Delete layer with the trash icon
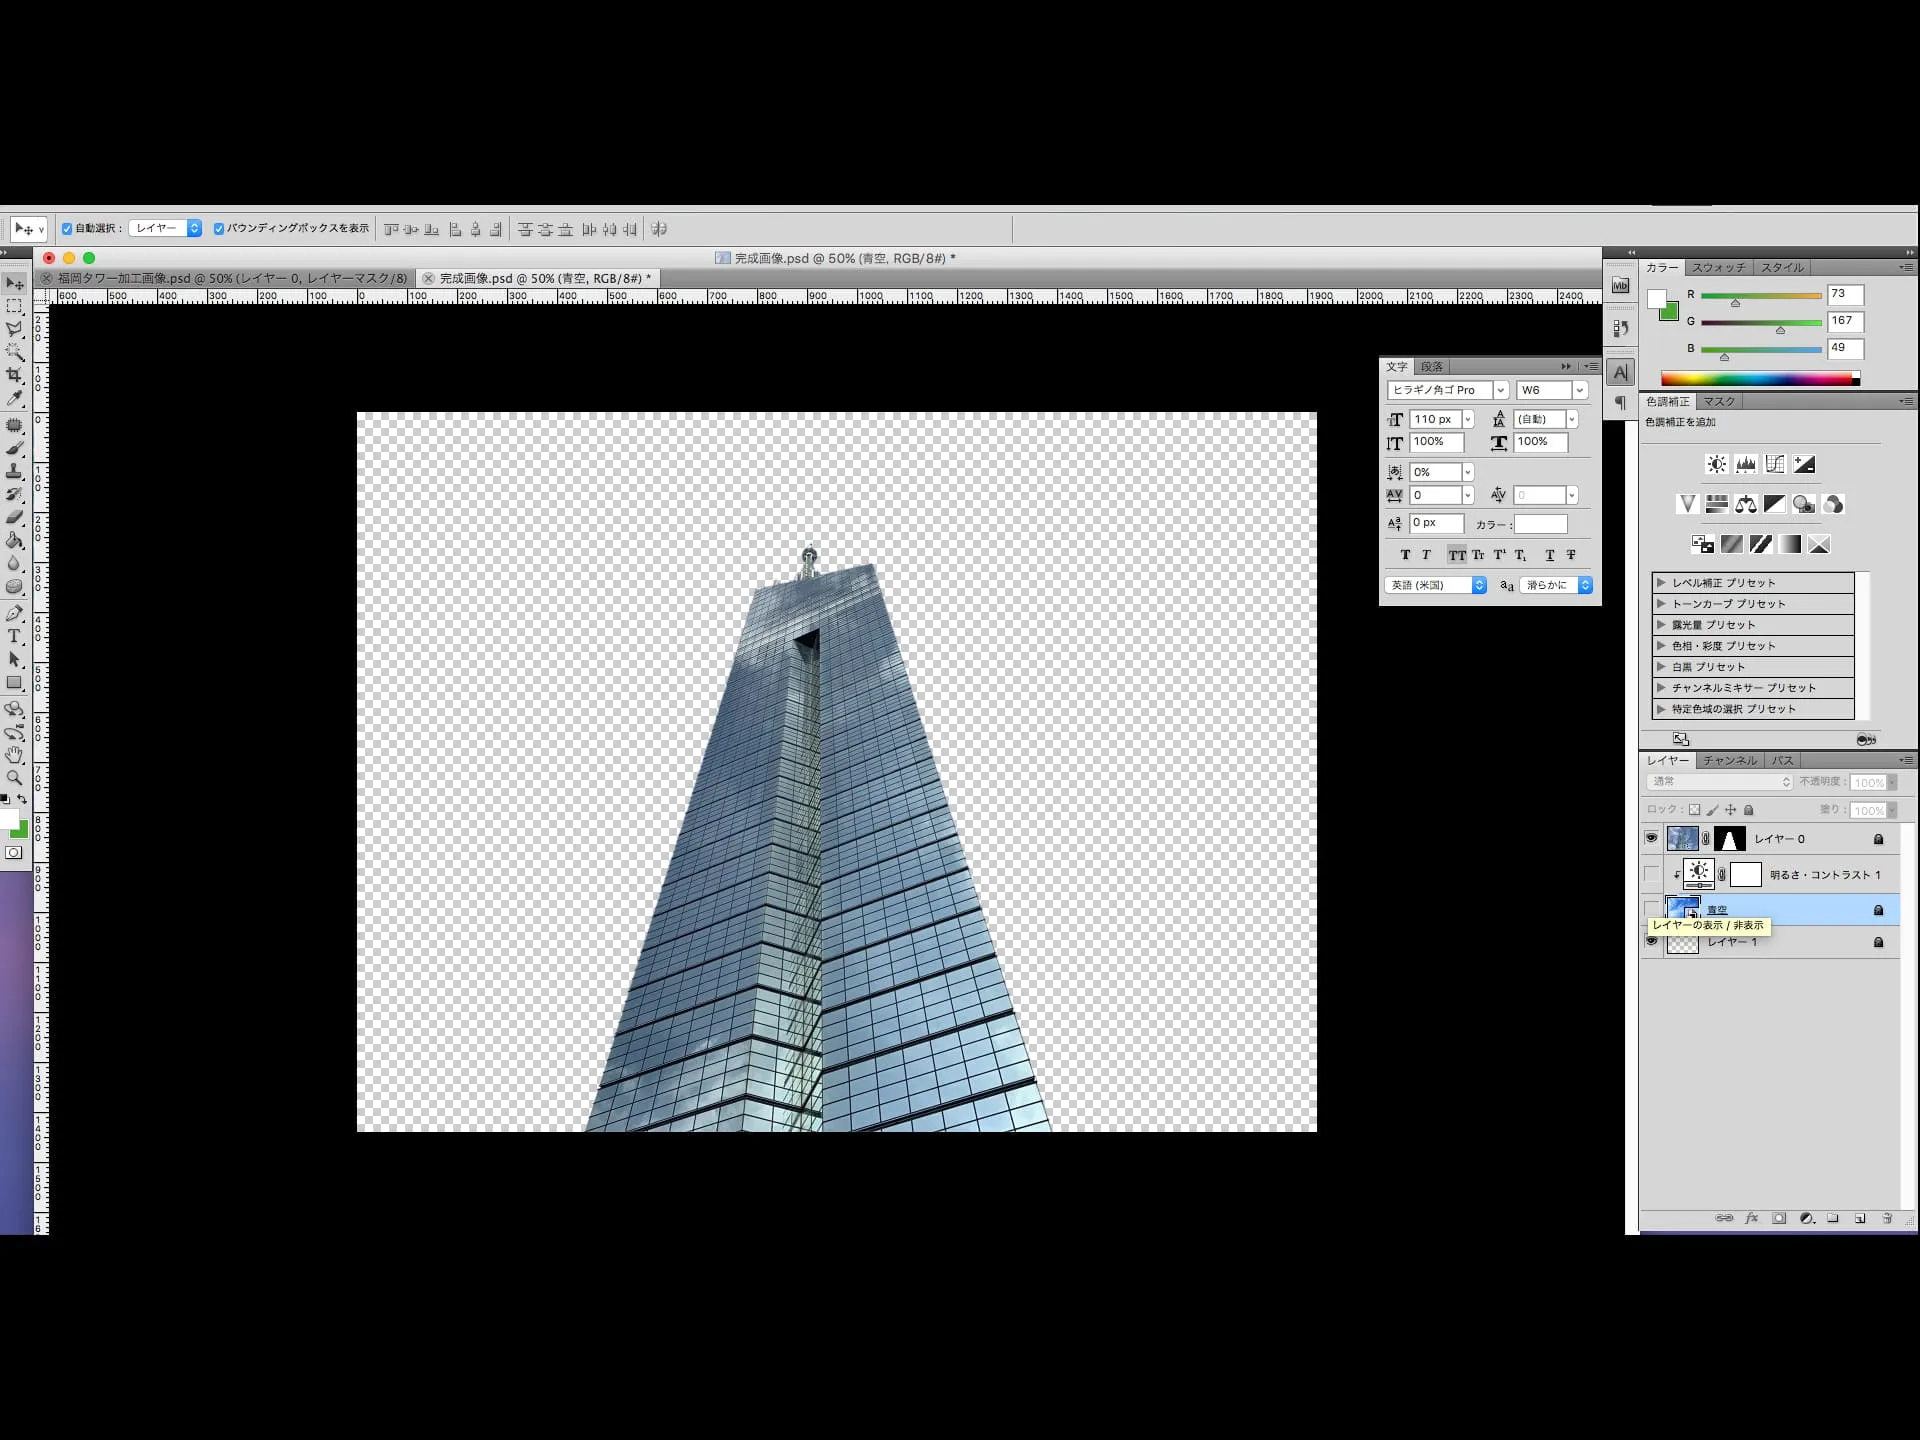 1887,1218
